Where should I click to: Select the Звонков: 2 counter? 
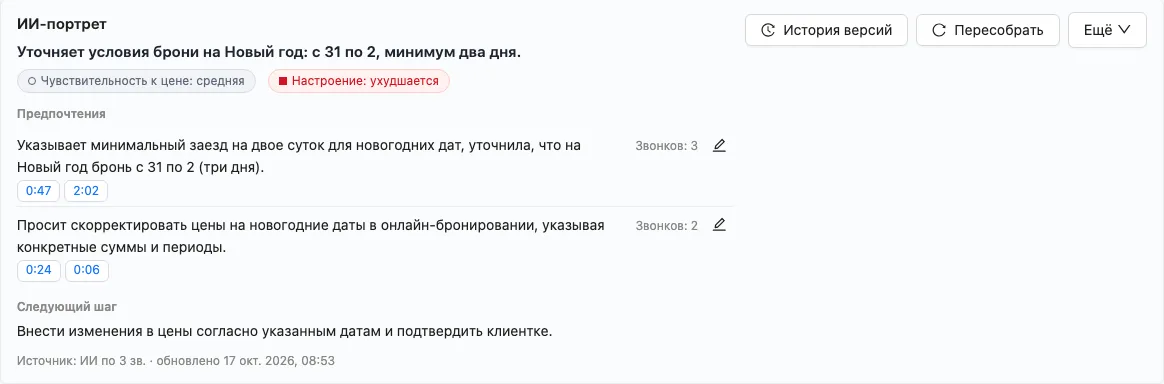pos(666,226)
